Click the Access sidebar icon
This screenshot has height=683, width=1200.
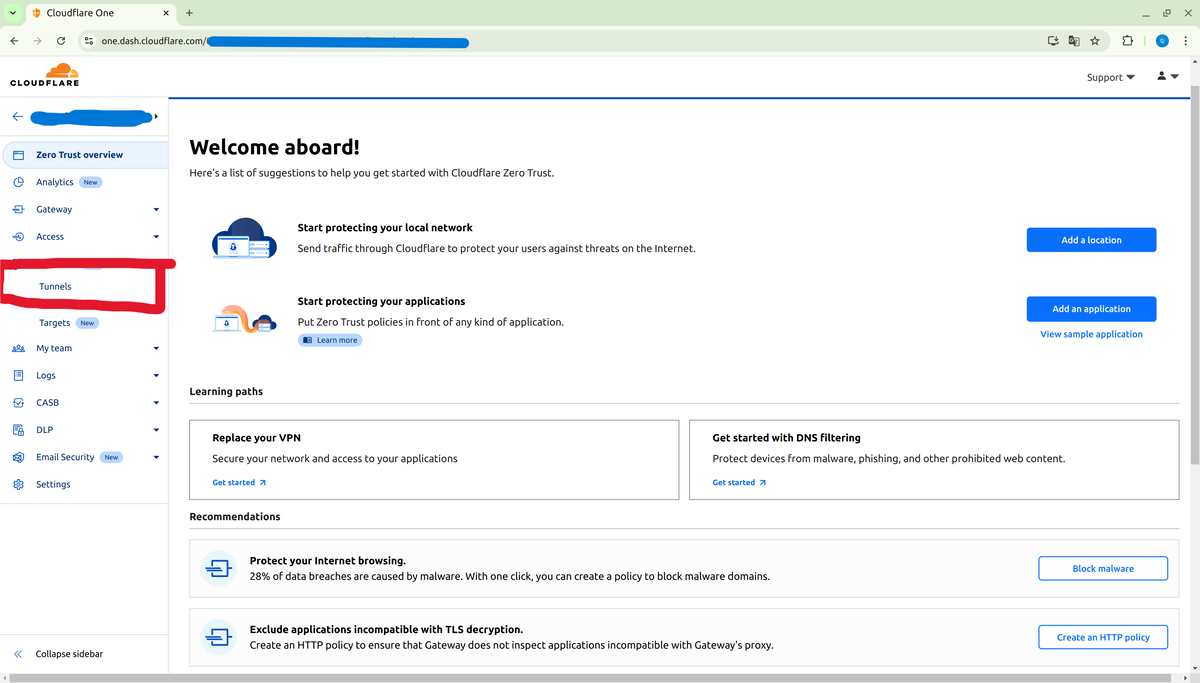pos(18,237)
